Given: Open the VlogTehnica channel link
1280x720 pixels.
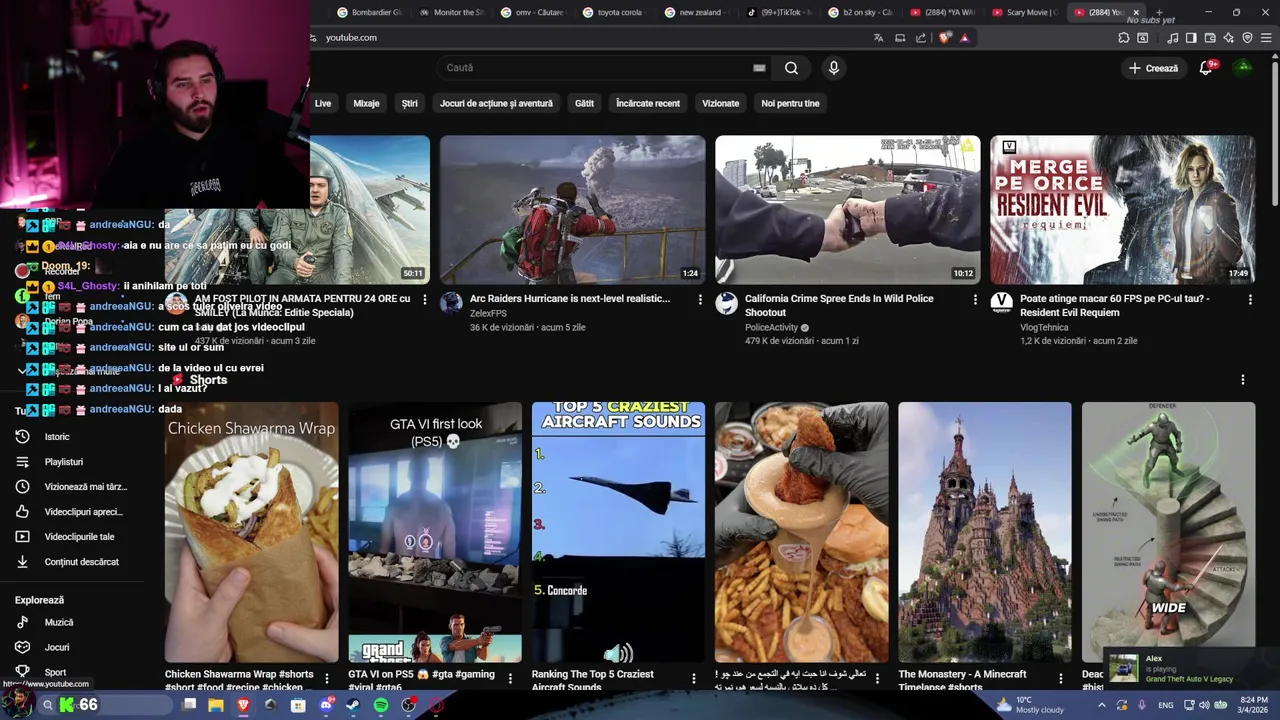Looking at the screenshot, I should tap(1044, 328).
